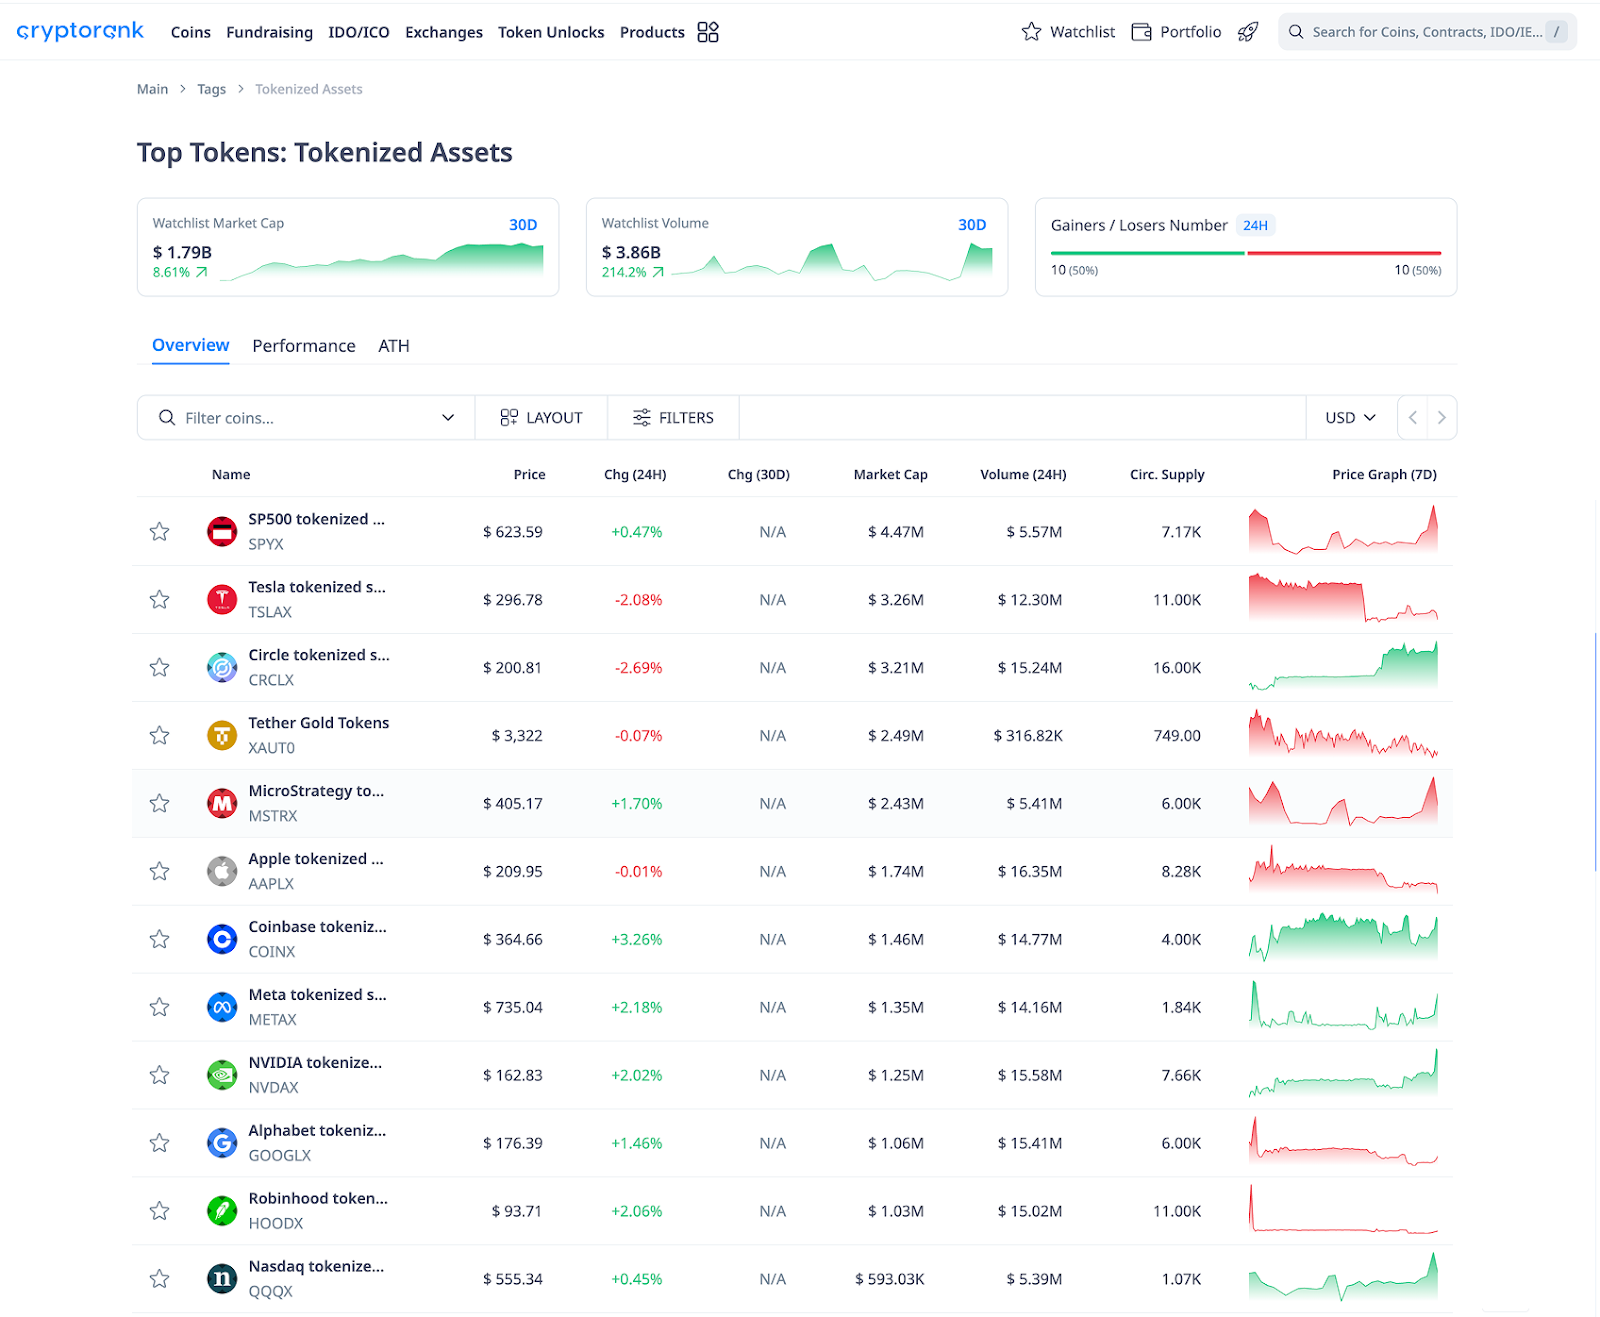Star Meta METAX for watchlist
The height and width of the screenshot is (1317, 1600).
click(x=159, y=1007)
